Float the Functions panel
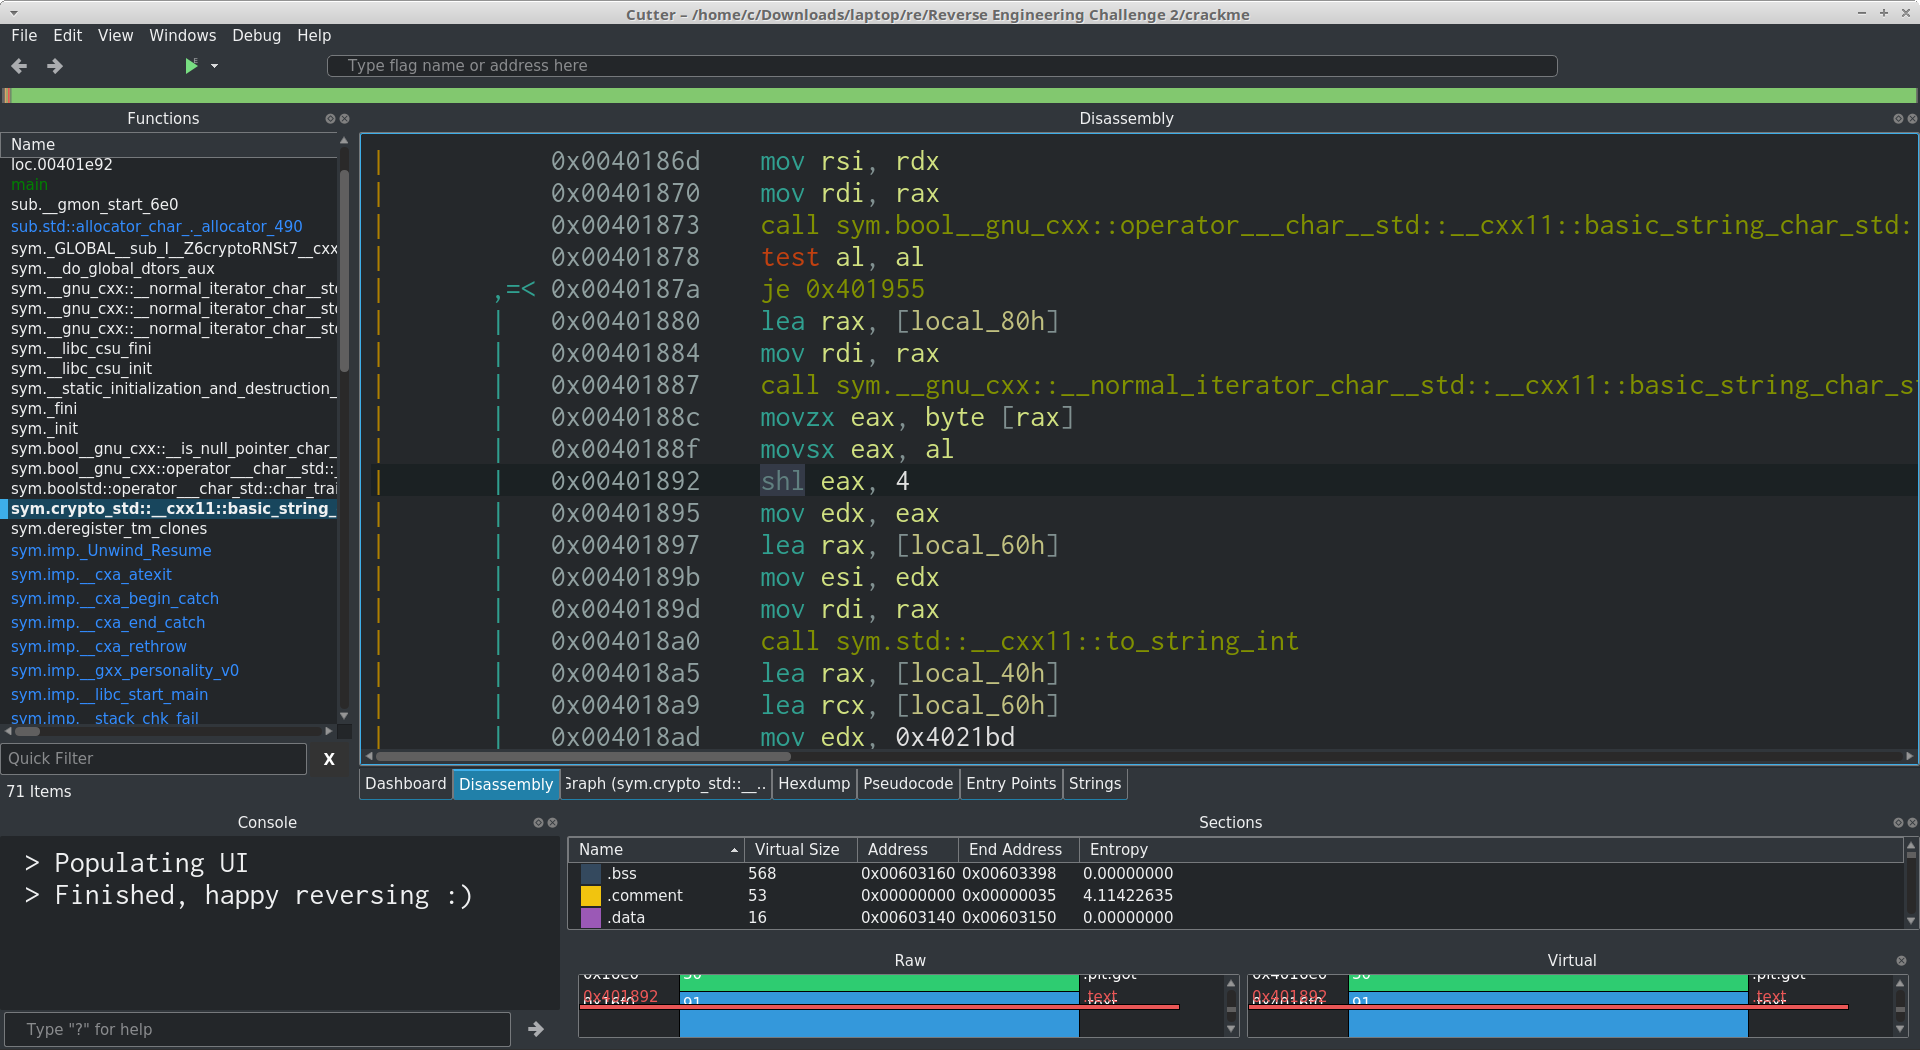 [x=330, y=119]
